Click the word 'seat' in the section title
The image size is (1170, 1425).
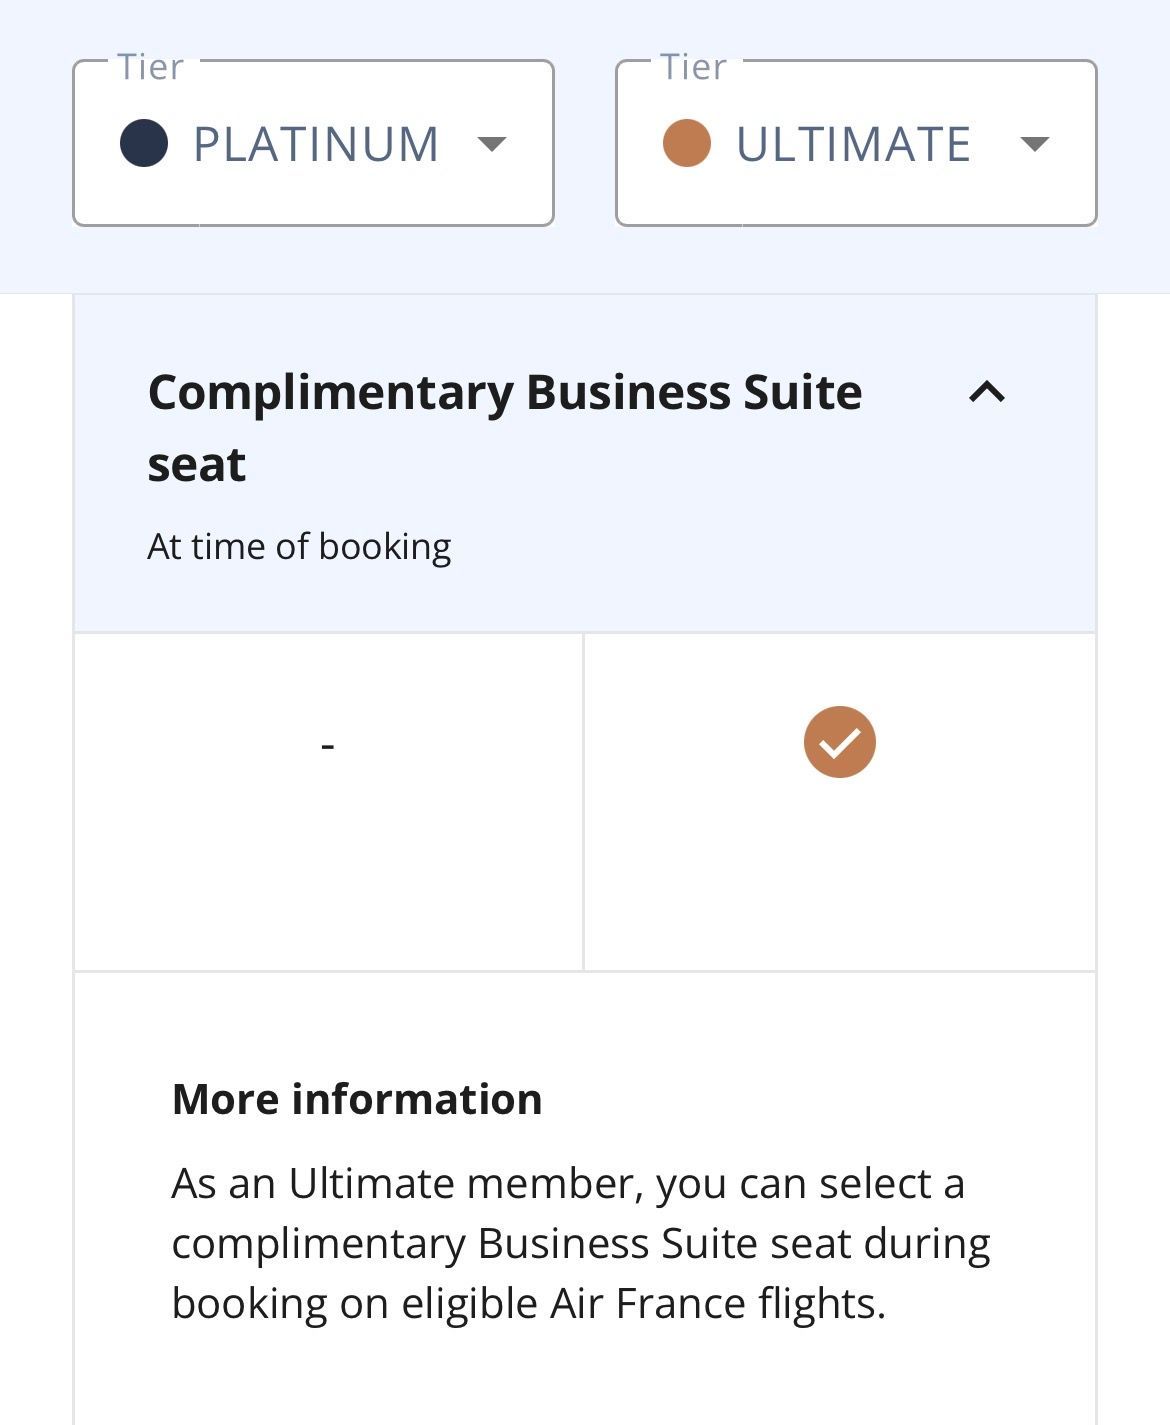(x=197, y=465)
